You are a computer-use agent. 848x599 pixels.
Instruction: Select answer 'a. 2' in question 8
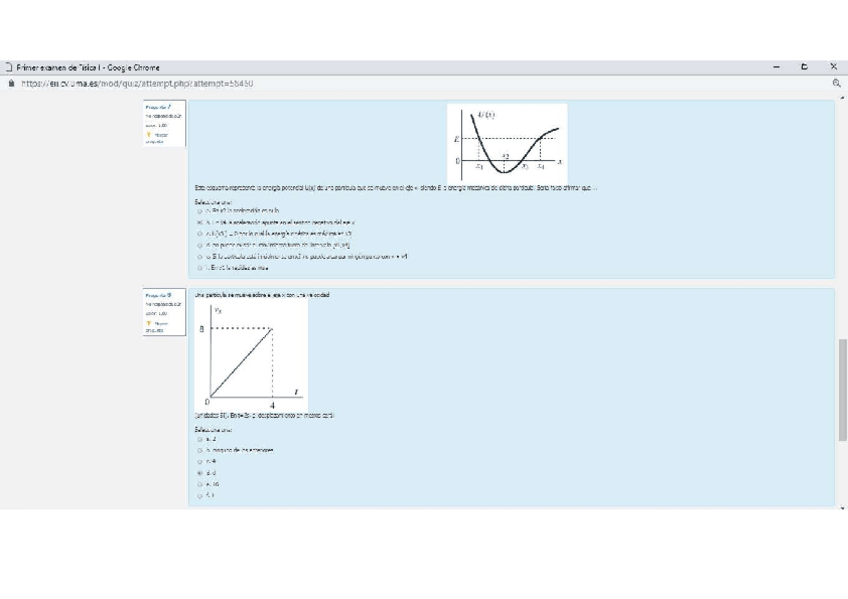pyautogui.click(x=200, y=439)
